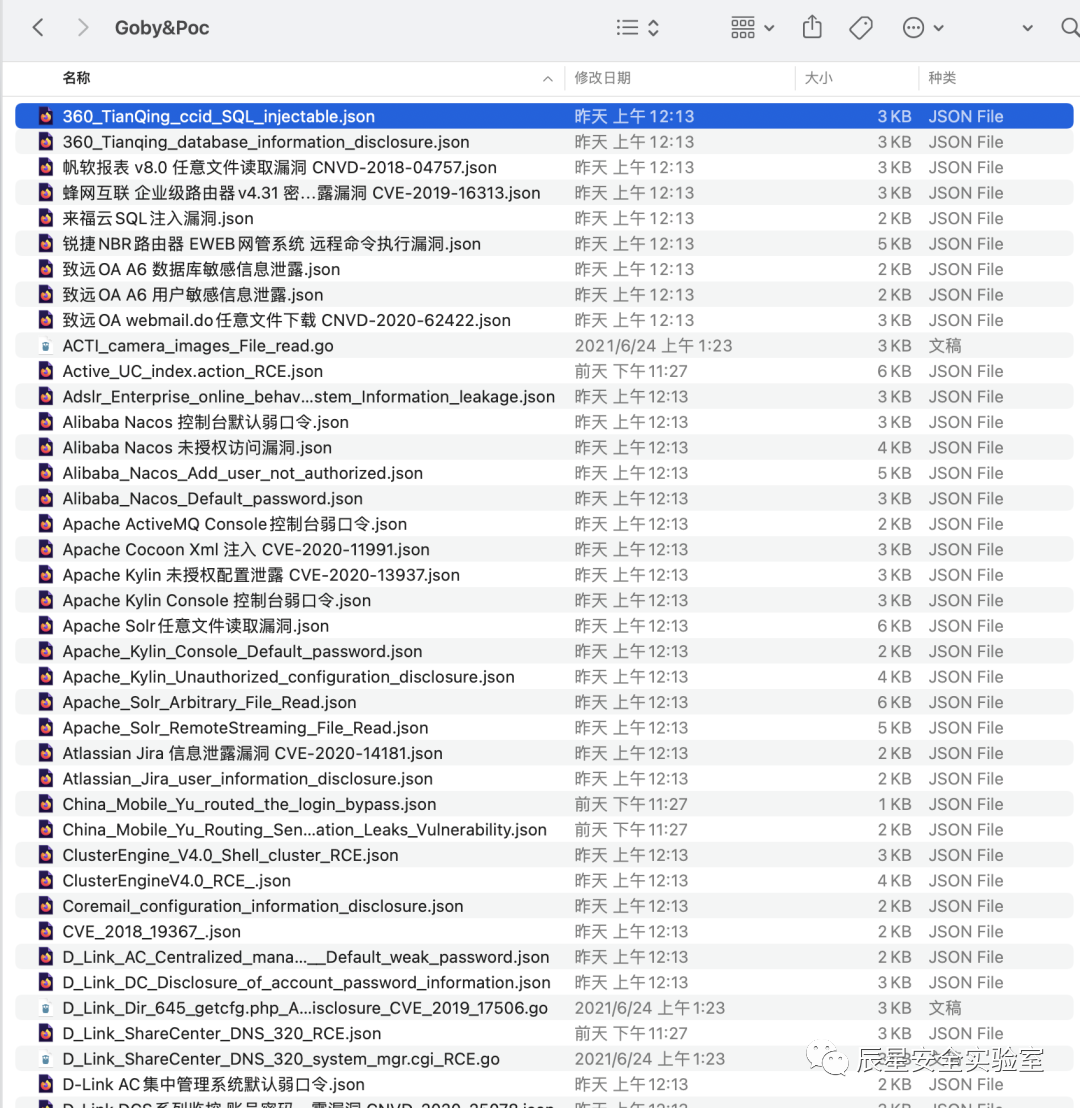Select China_Mobile_Yu_Routing_Sen...Leaks_Vulnerability.json
This screenshot has height=1108, width=1080.
[x=544, y=829]
